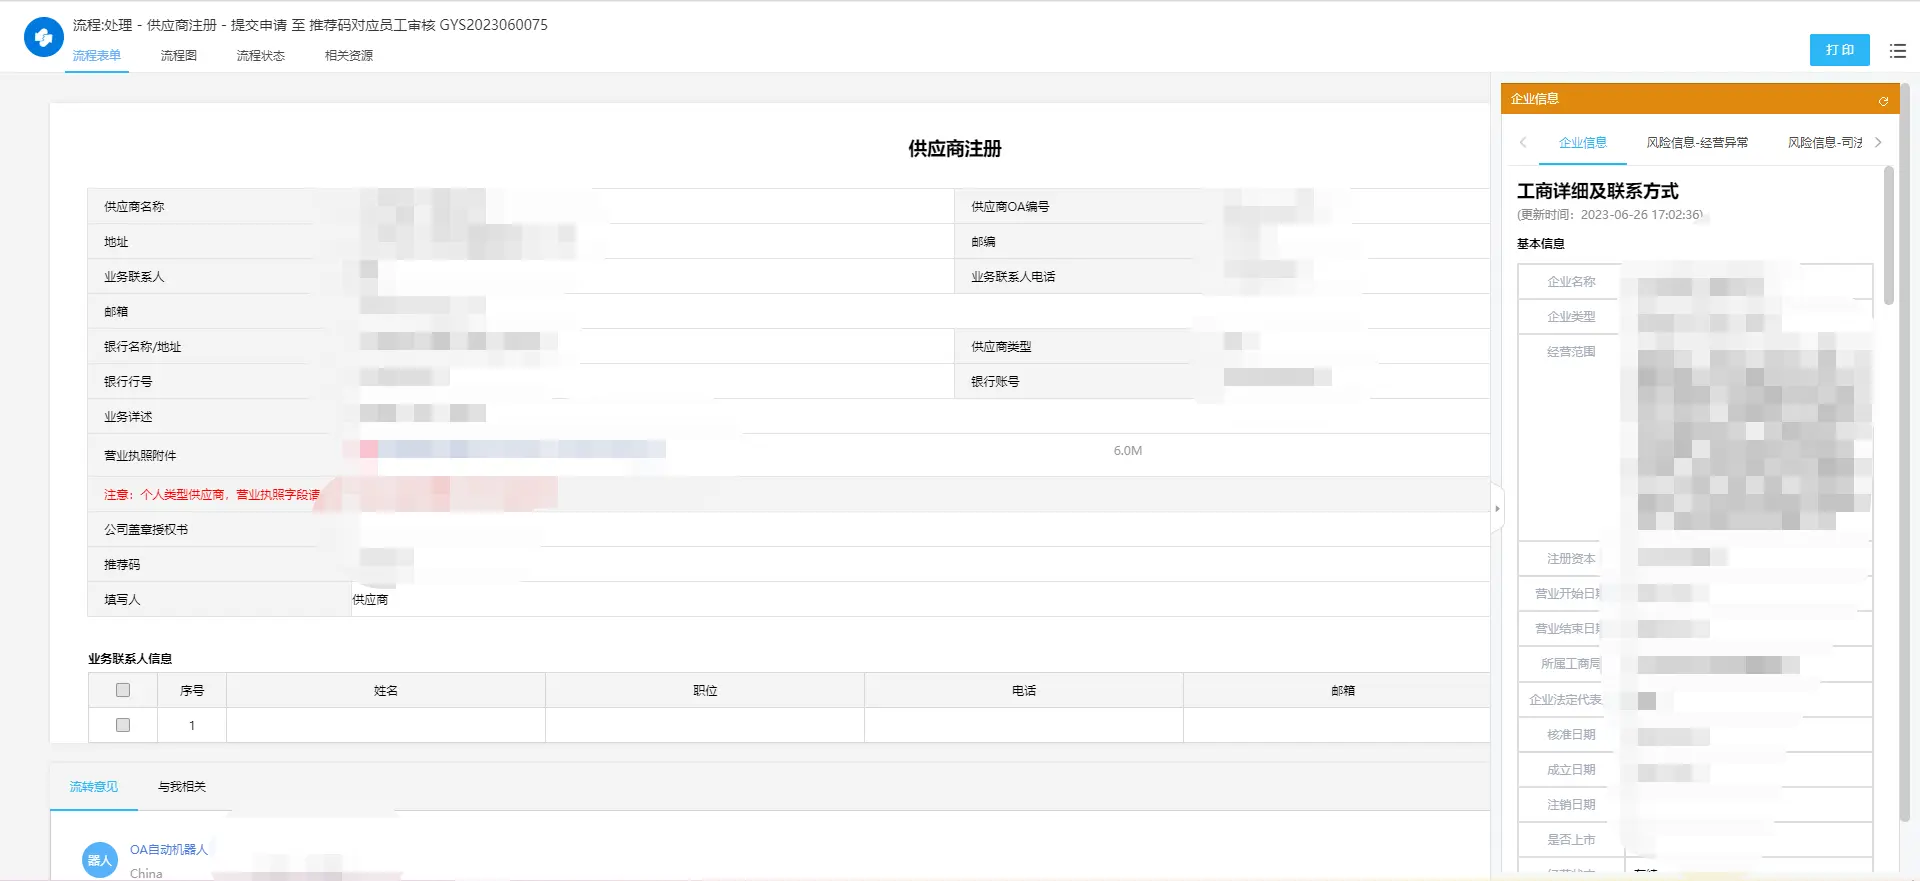
Task: Open the list menu icon beside Print
Action: coord(1897,50)
